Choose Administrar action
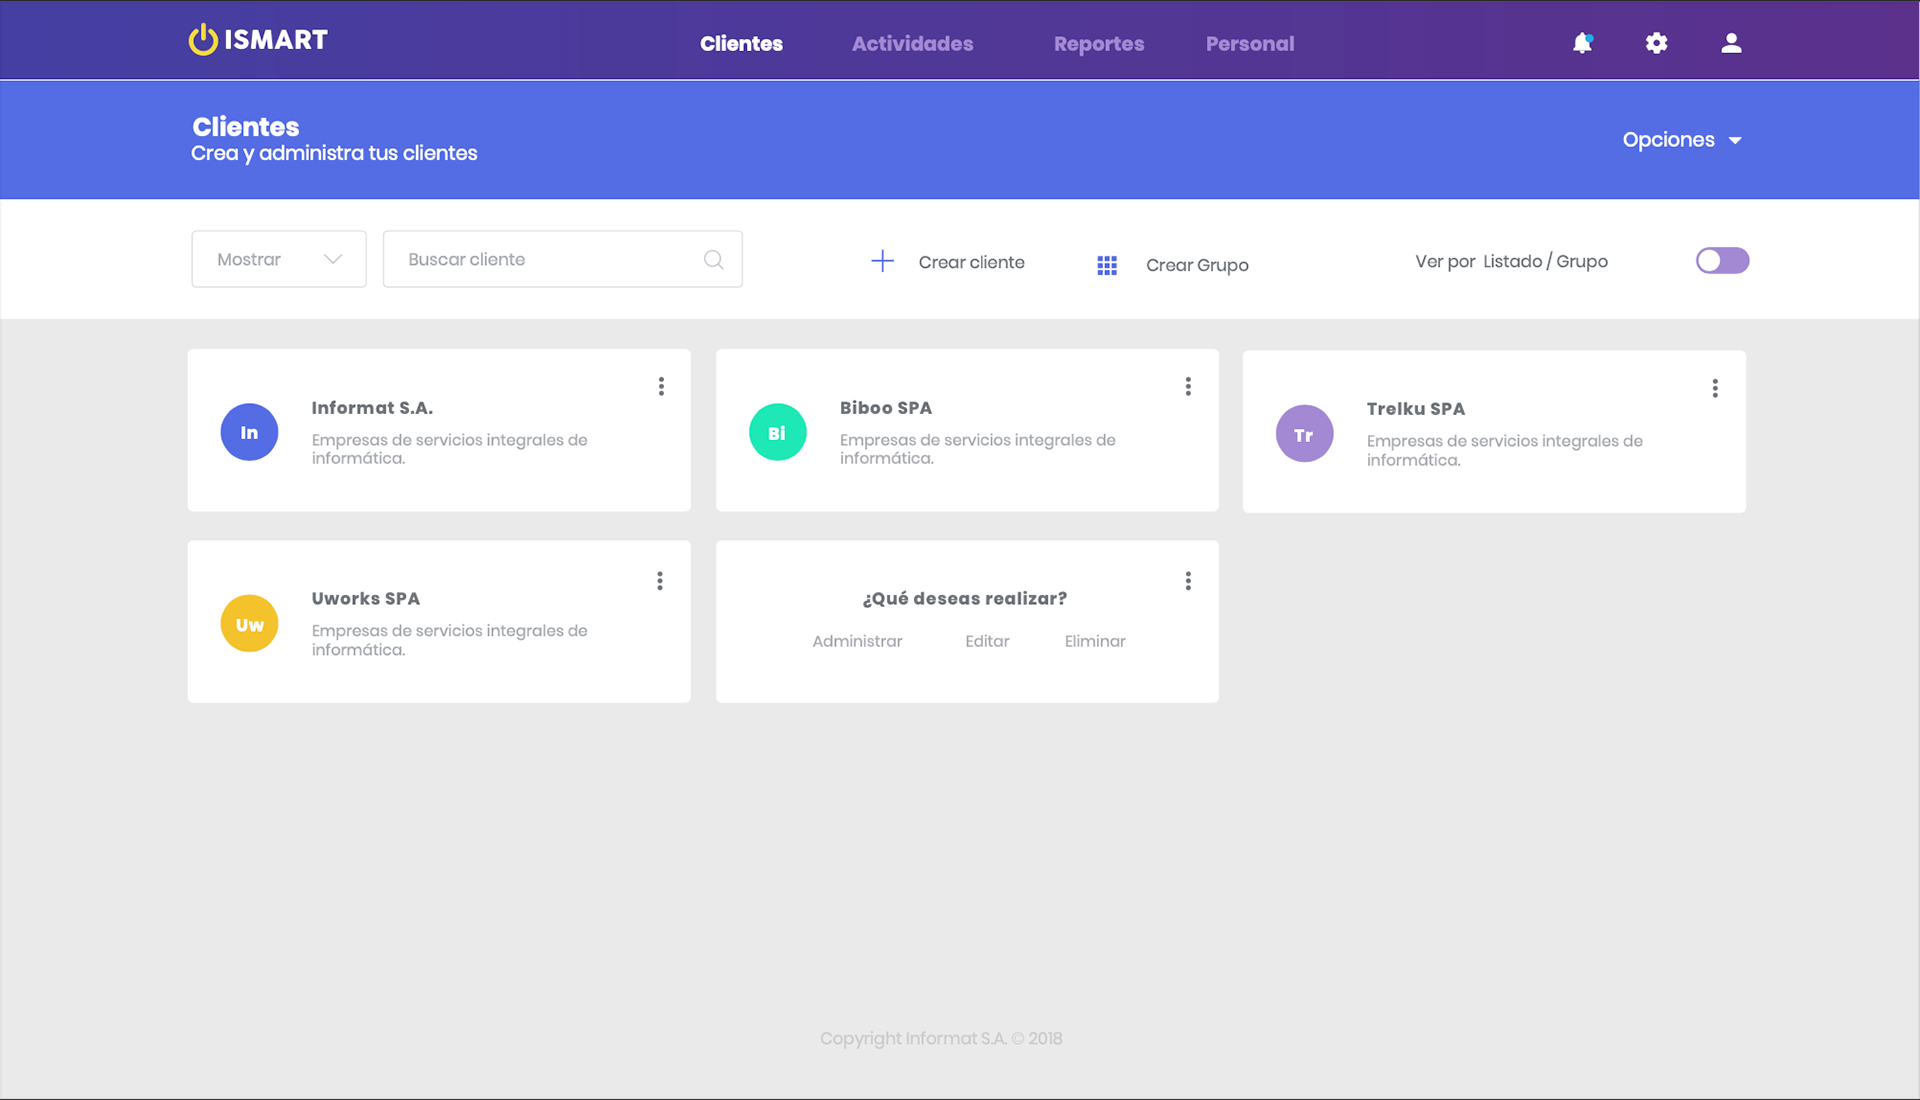This screenshot has height=1100, width=1920. [857, 641]
